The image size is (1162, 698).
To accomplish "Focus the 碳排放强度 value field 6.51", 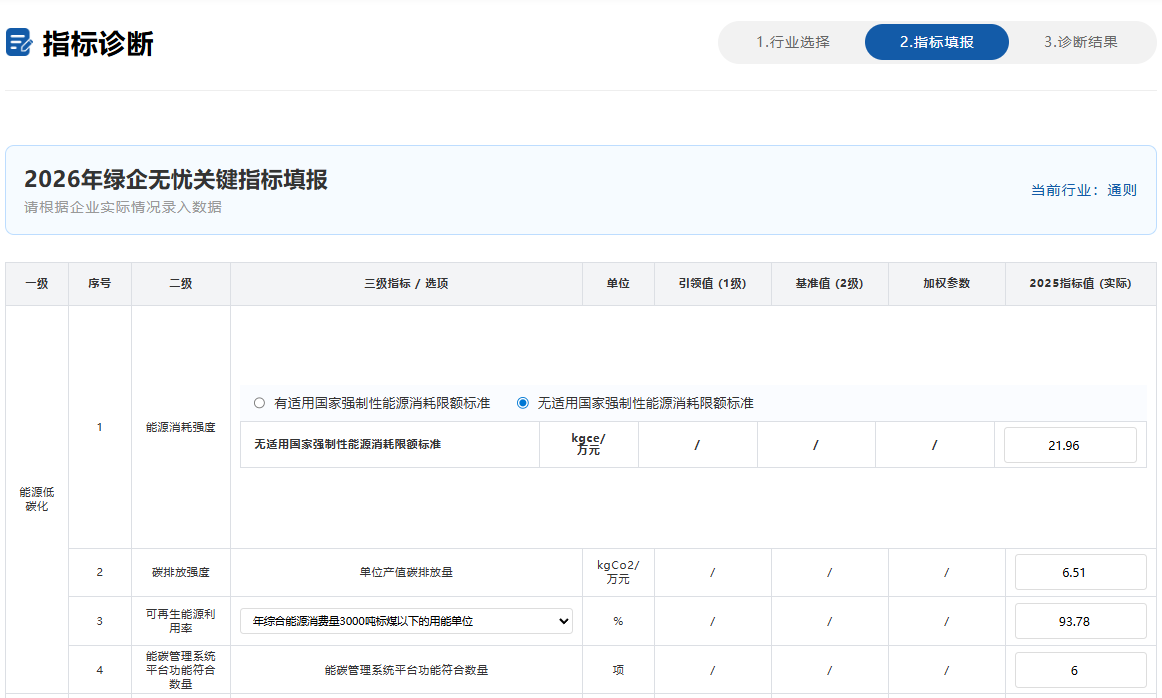I will [1080, 573].
